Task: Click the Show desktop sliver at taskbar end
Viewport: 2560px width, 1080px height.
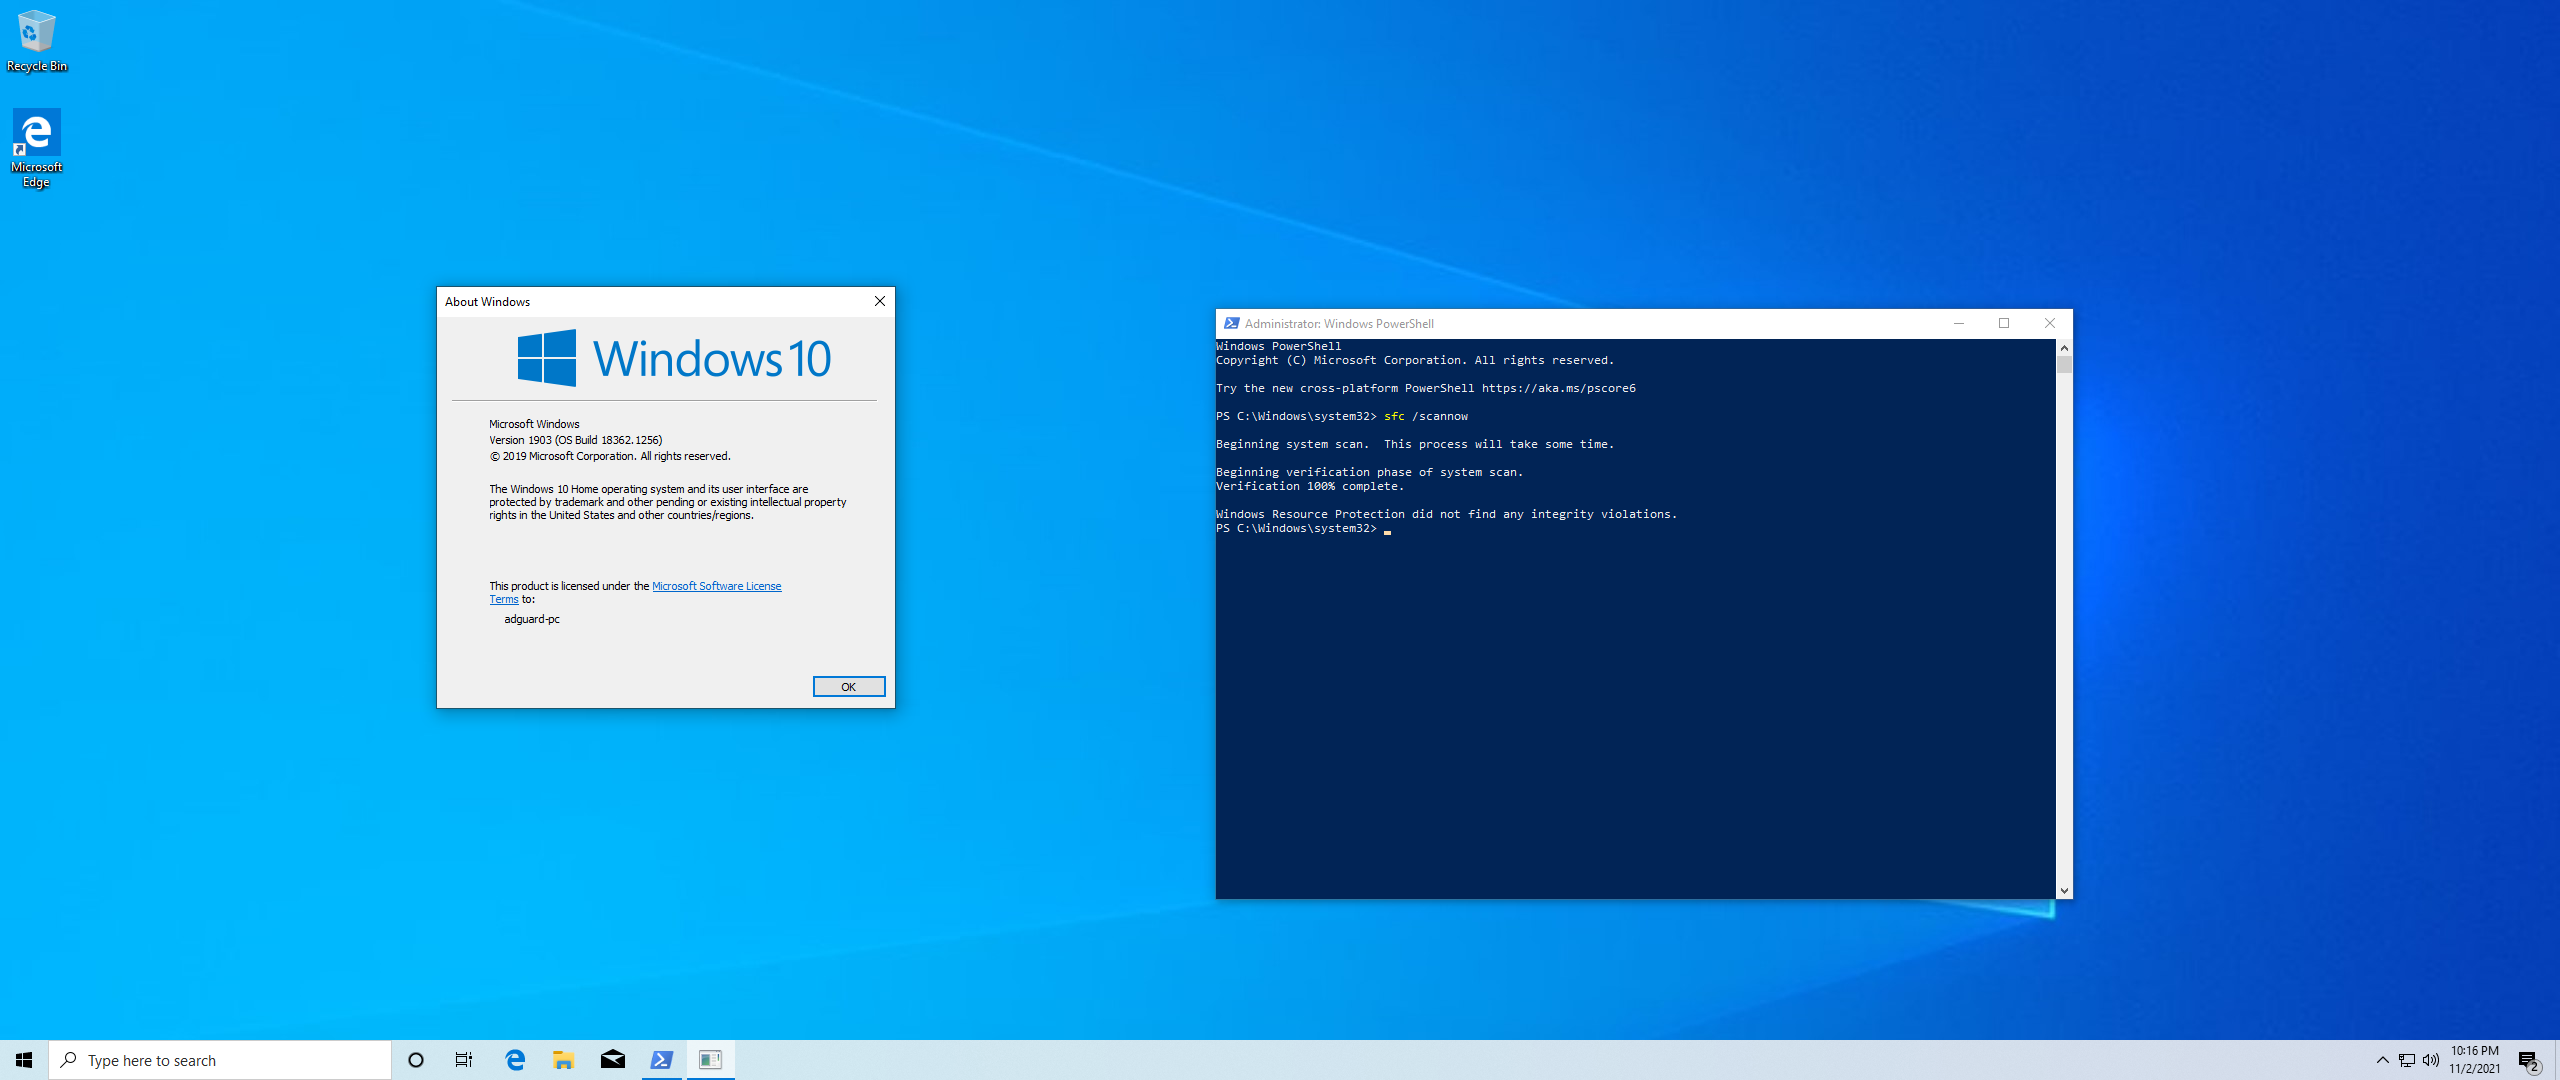Action: pyautogui.click(x=2556, y=1060)
